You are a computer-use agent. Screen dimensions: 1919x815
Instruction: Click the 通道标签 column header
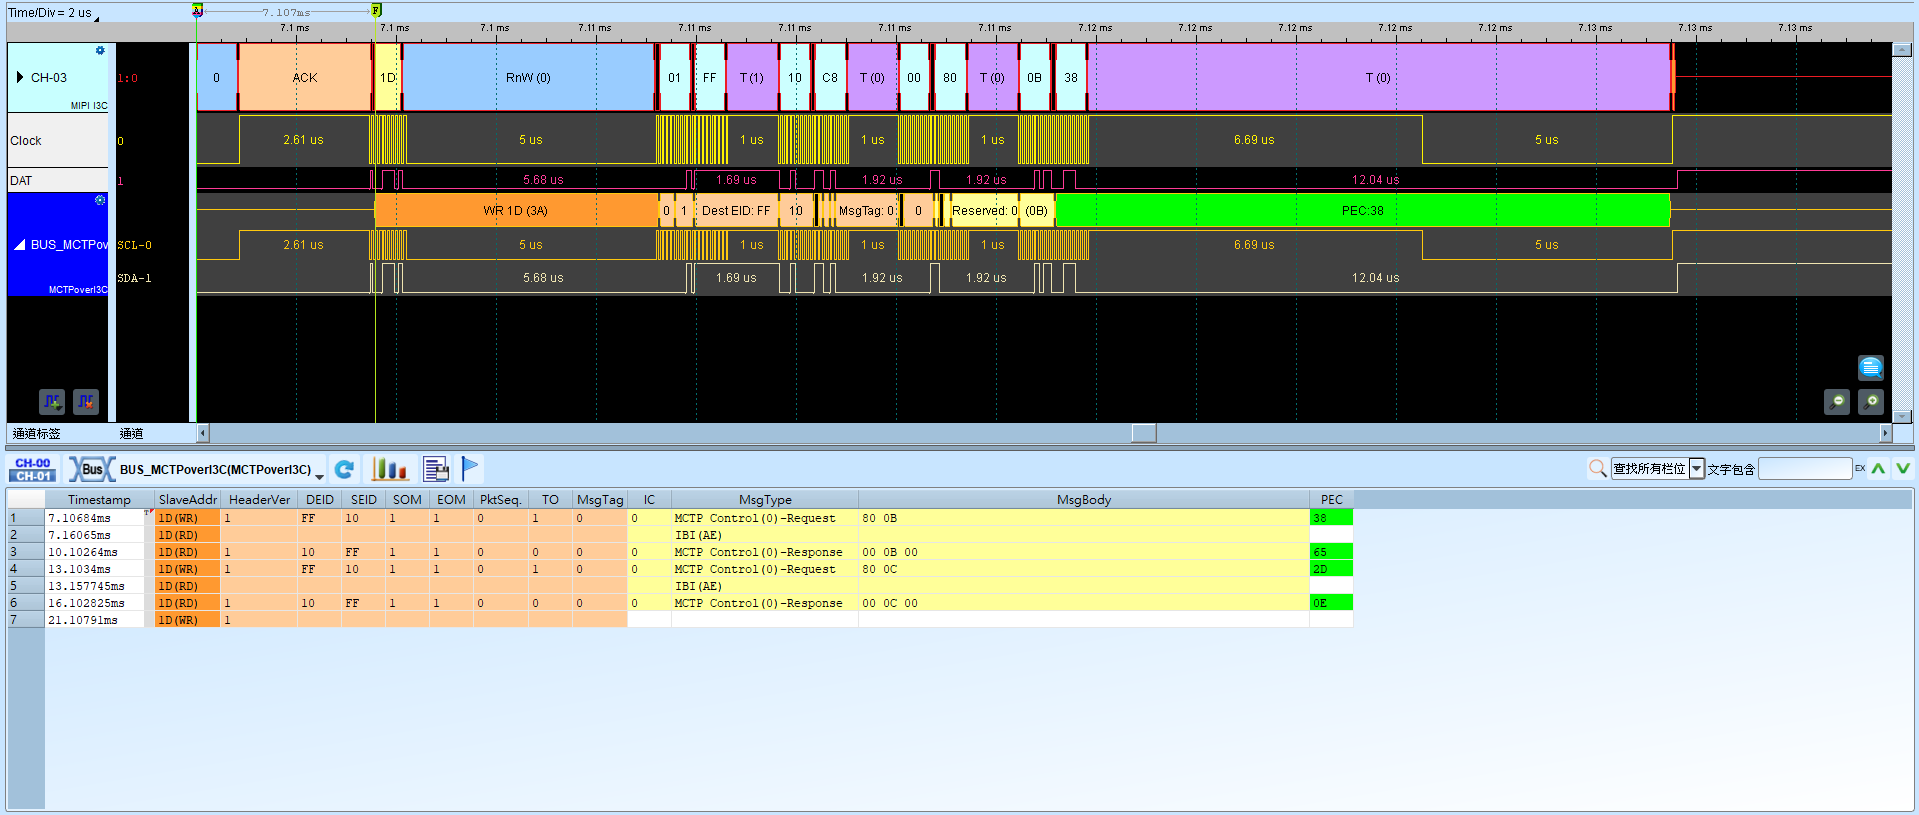(37, 433)
